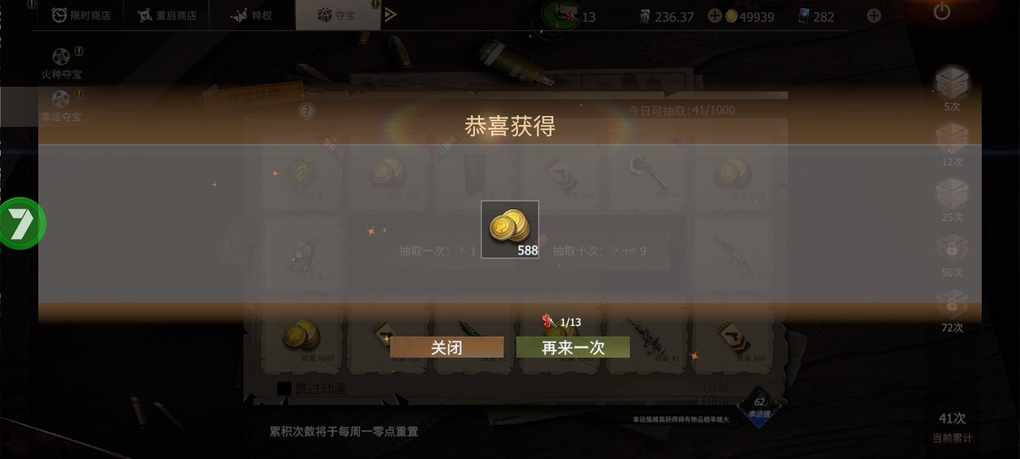Toggle the skip animation checkbox below grid

(284, 388)
